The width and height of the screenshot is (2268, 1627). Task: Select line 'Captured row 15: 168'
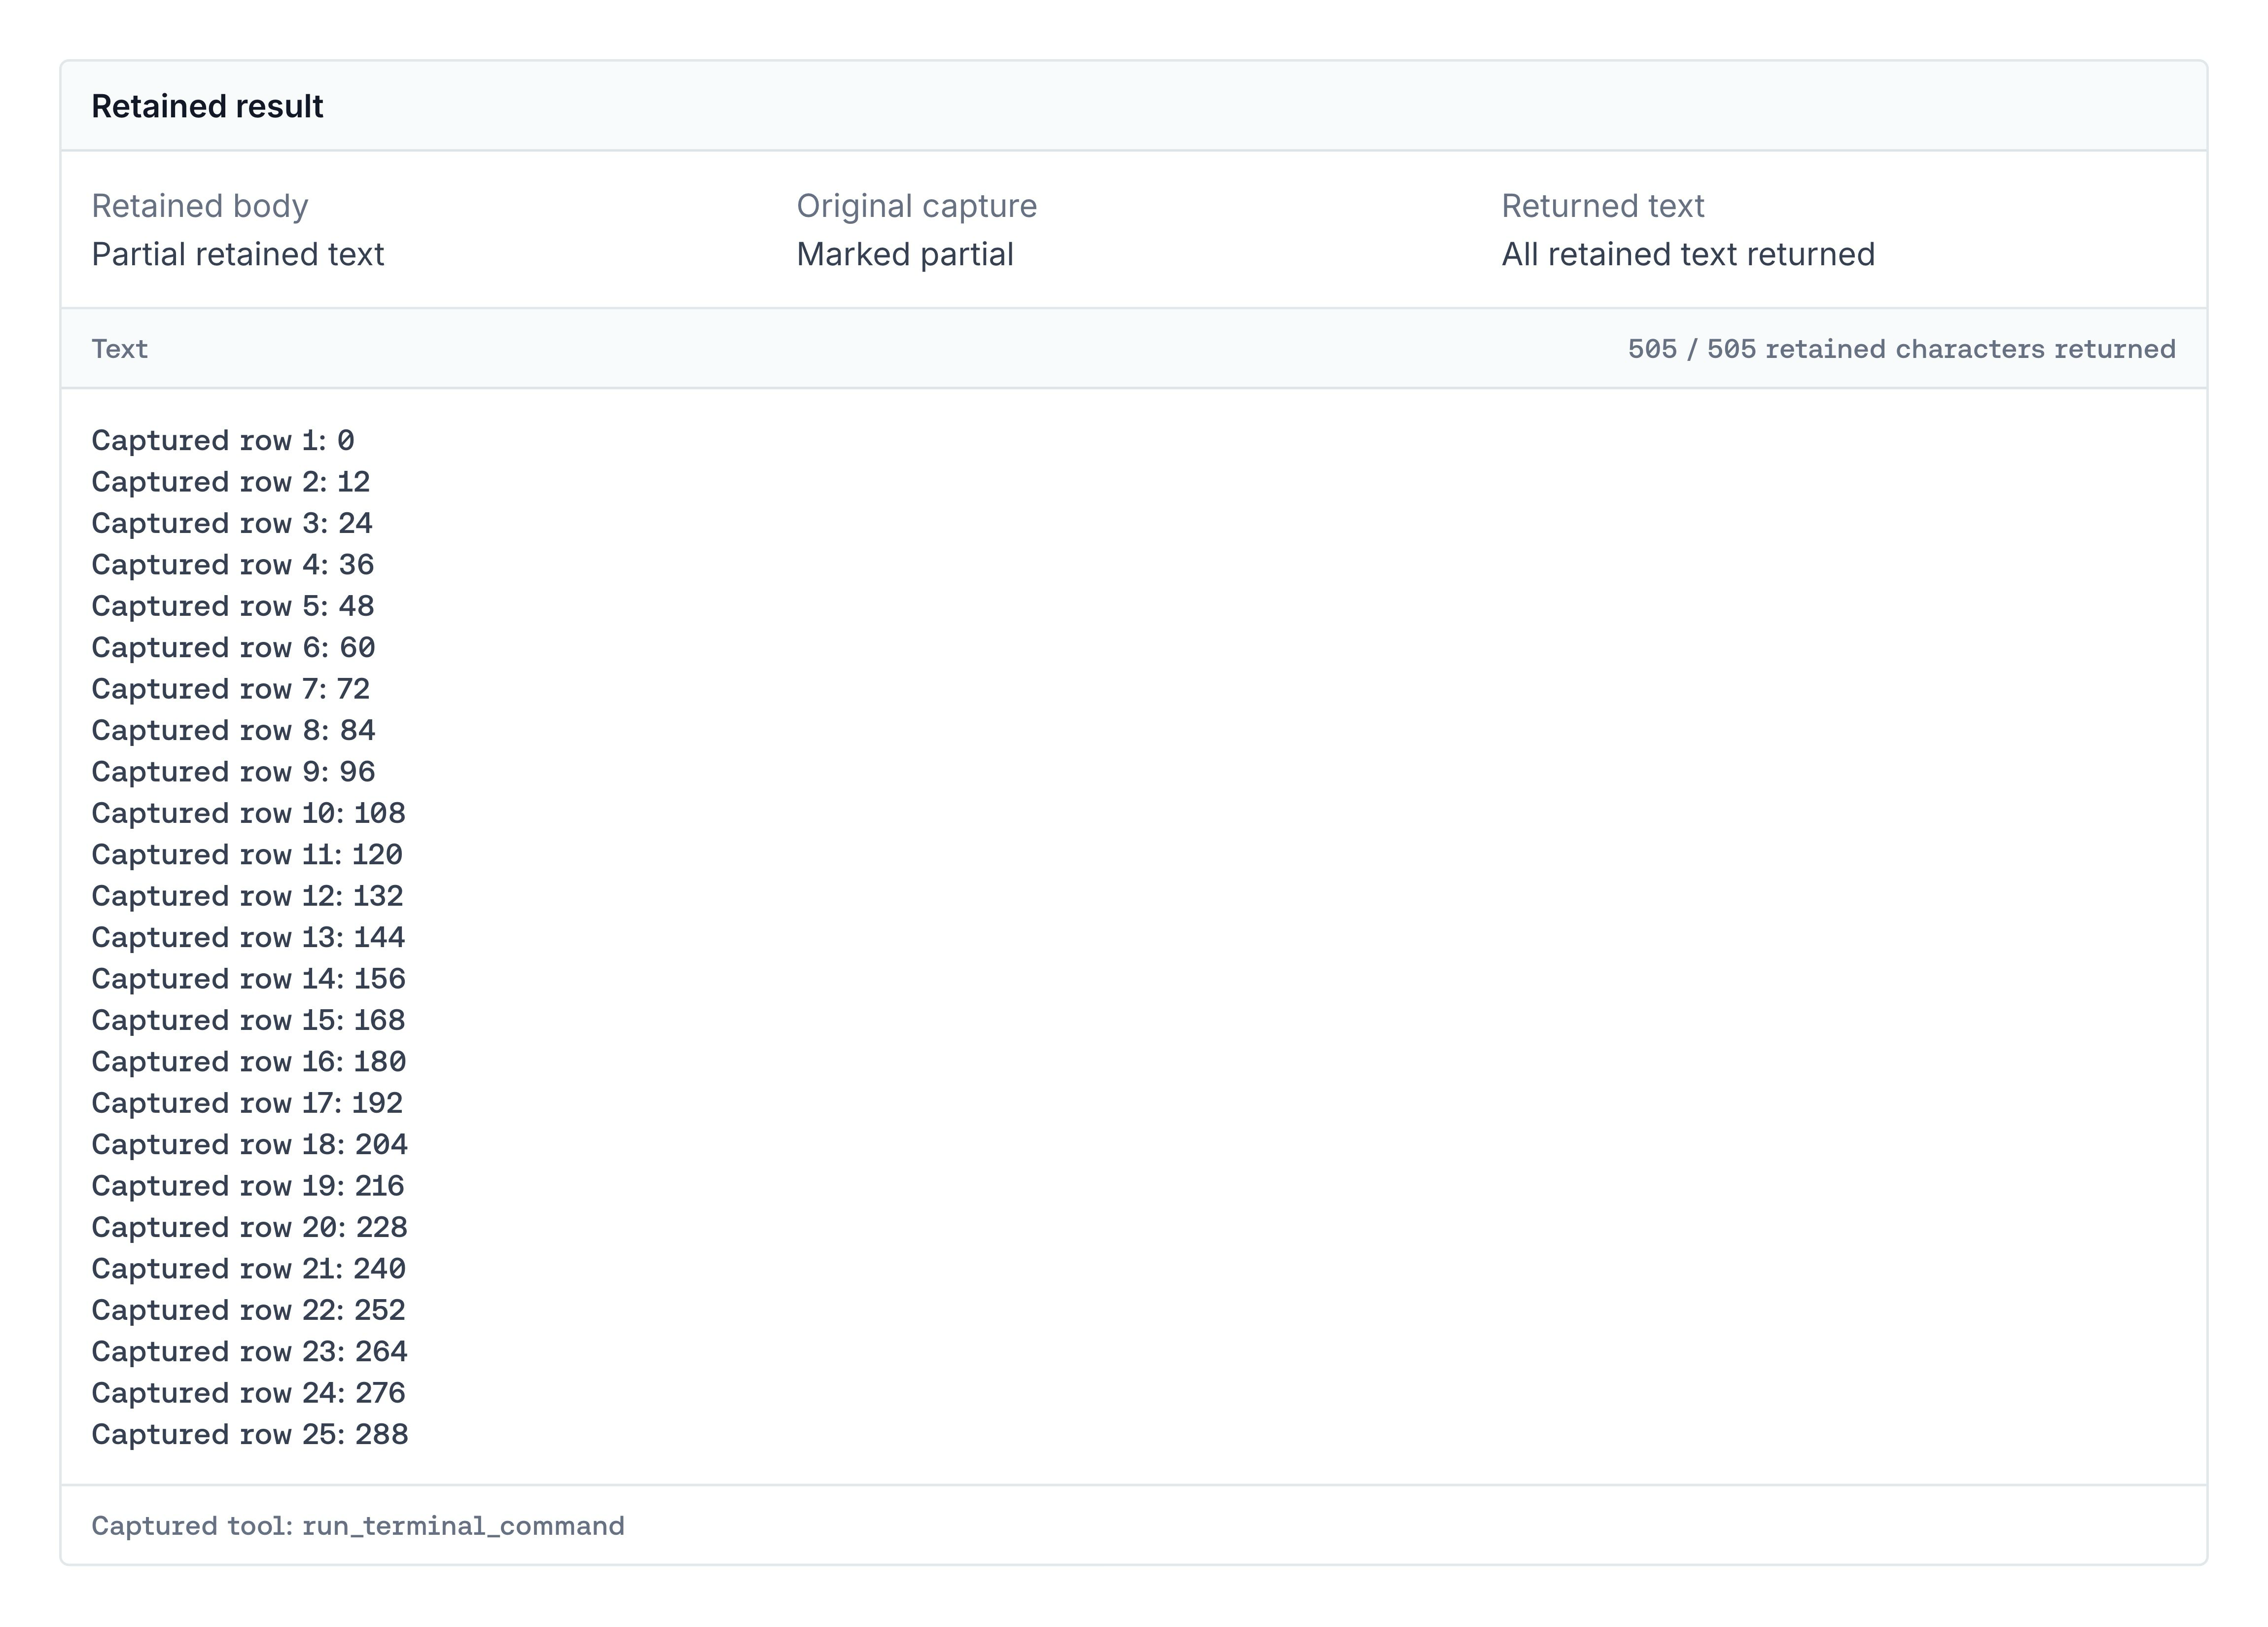249,1020
